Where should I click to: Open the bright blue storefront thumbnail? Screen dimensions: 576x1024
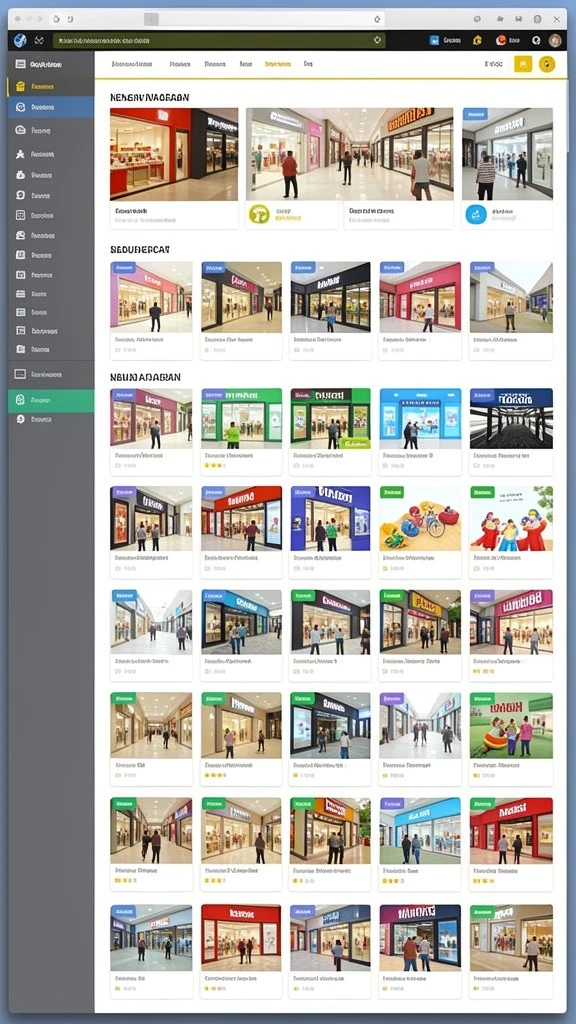coord(420,419)
